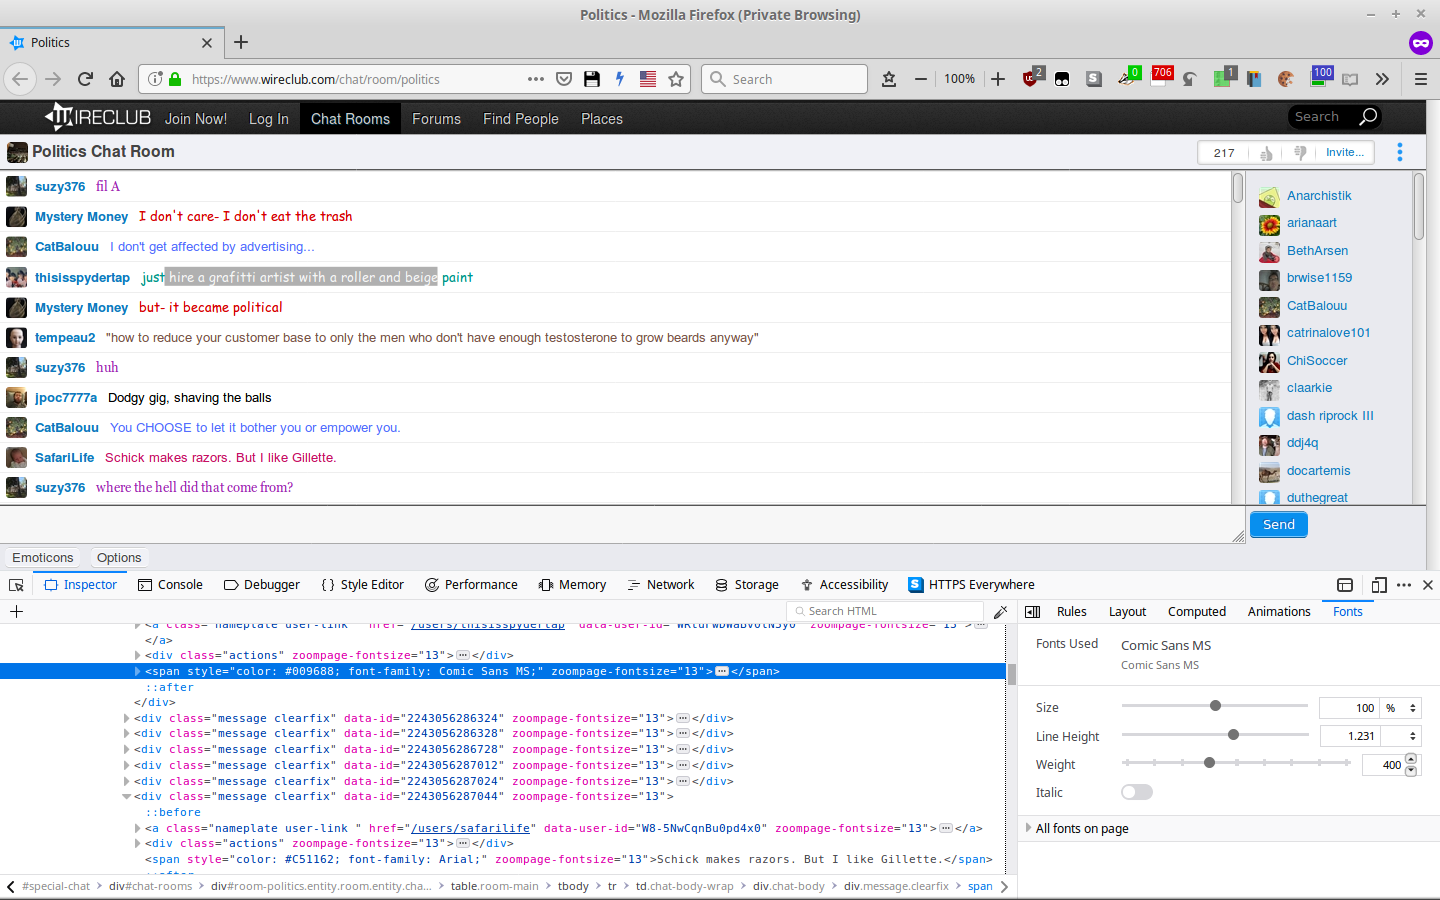Click the /users/safarilife href link in markup
The height and width of the screenshot is (900, 1440).
coord(471,828)
